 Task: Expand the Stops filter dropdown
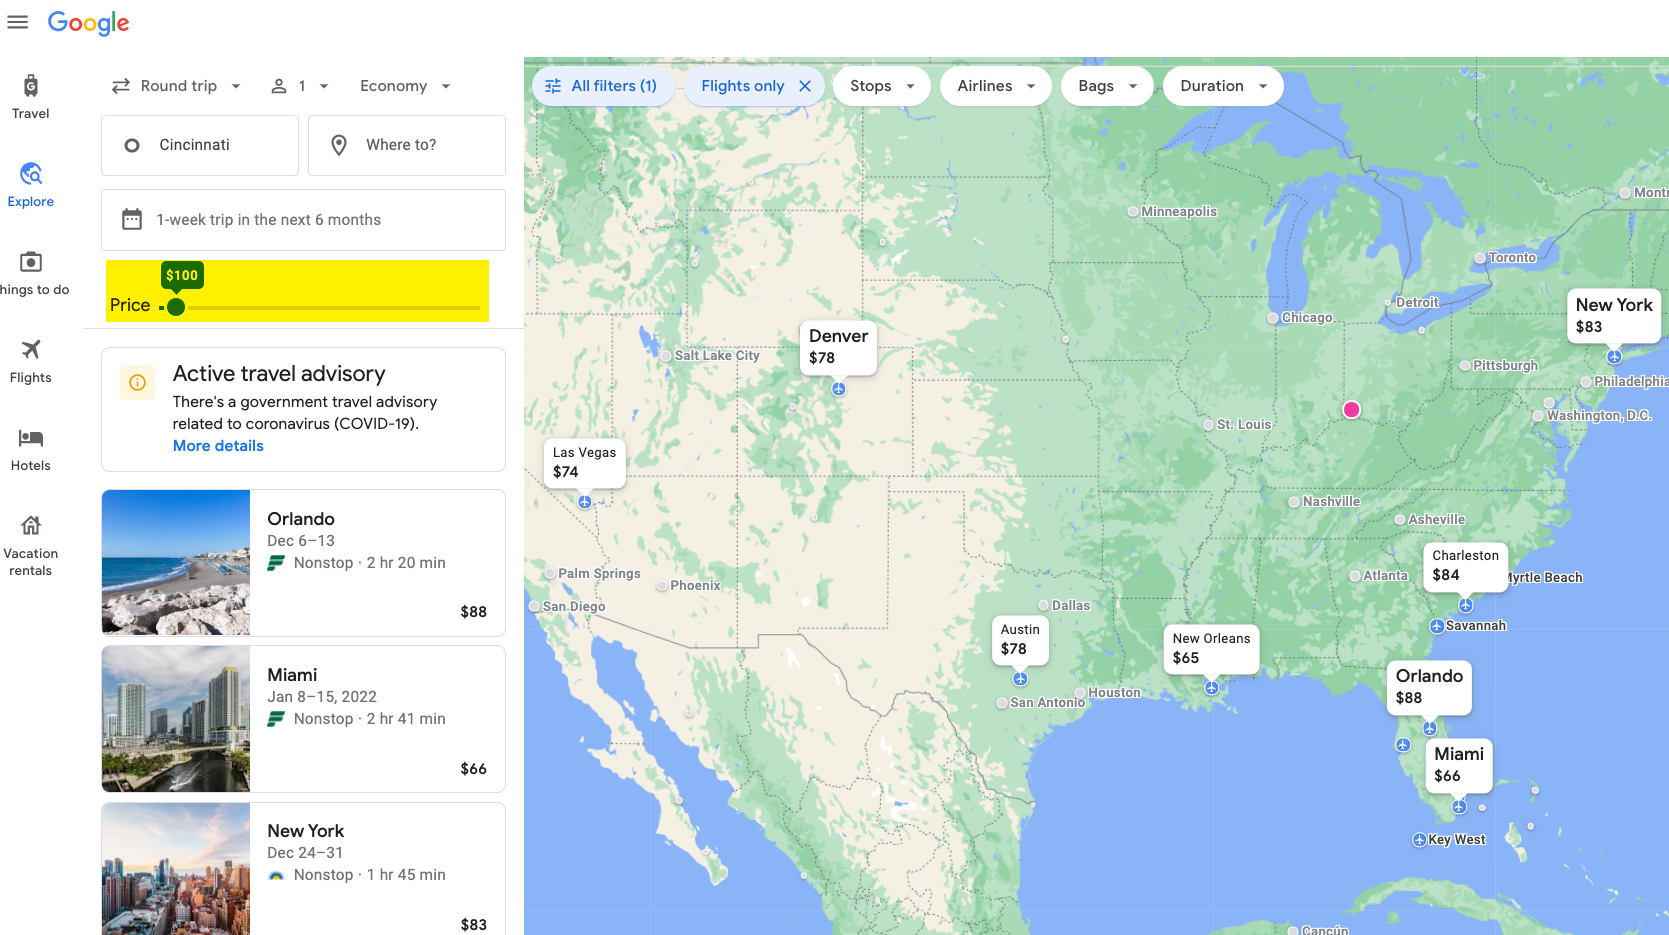click(x=882, y=86)
